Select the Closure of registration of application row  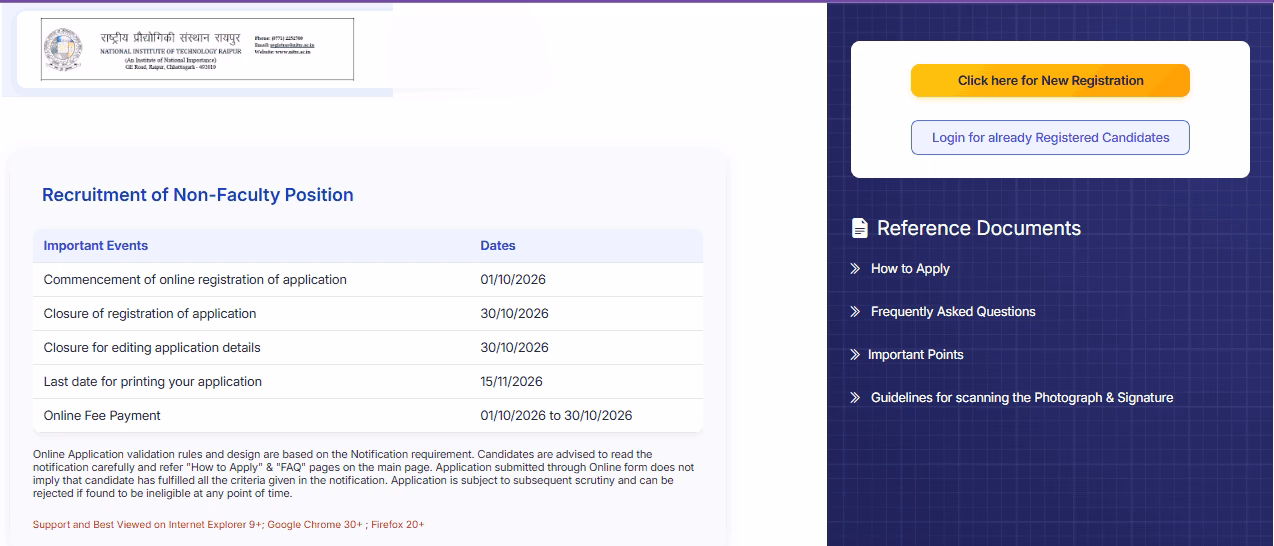coord(368,314)
